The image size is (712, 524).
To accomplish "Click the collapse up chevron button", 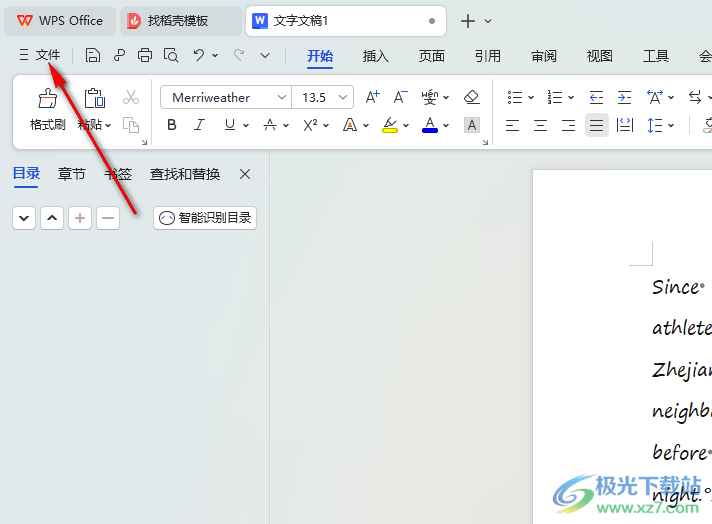I will [x=52, y=218].
